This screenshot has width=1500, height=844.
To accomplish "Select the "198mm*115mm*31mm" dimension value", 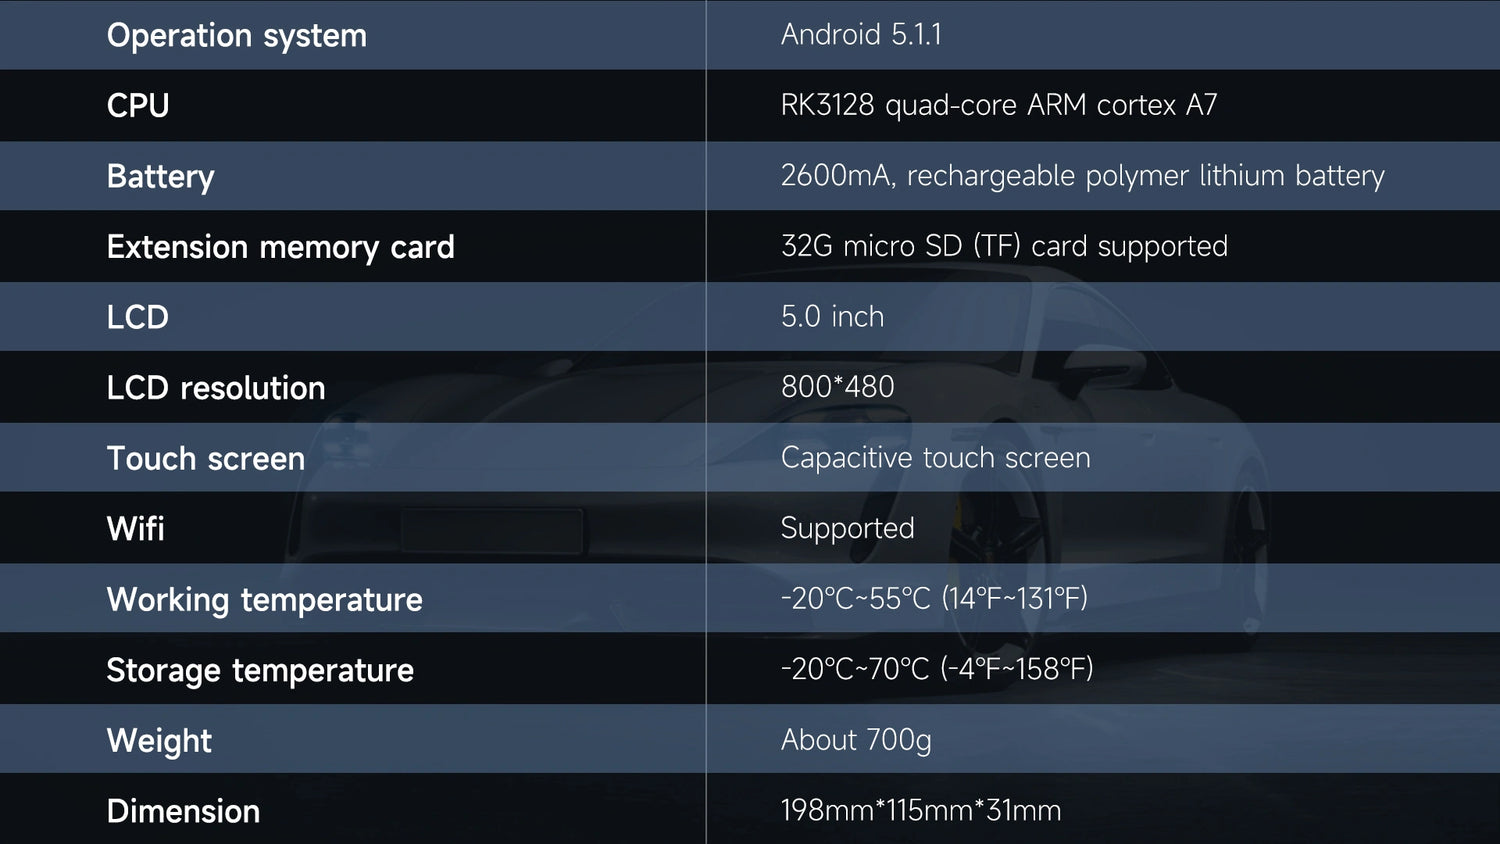I will coord(920,810).
